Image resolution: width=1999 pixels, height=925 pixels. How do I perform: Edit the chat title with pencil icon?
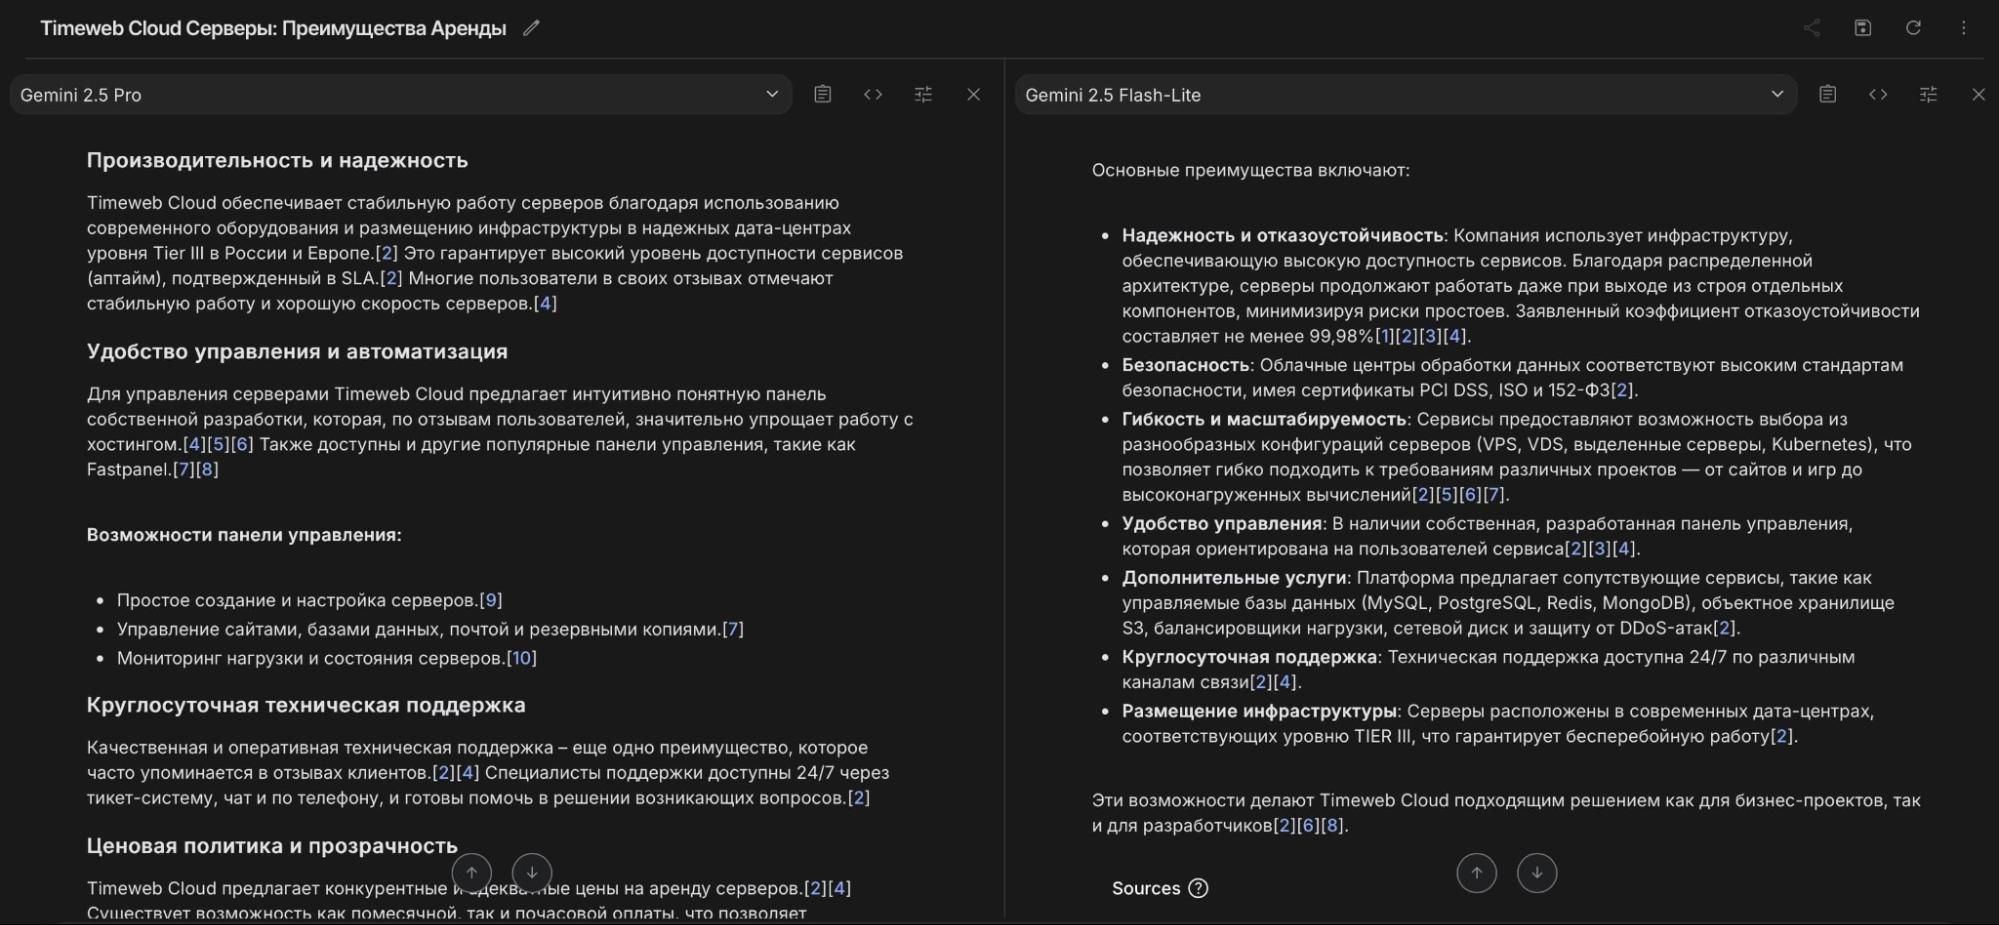pos(531,28)
